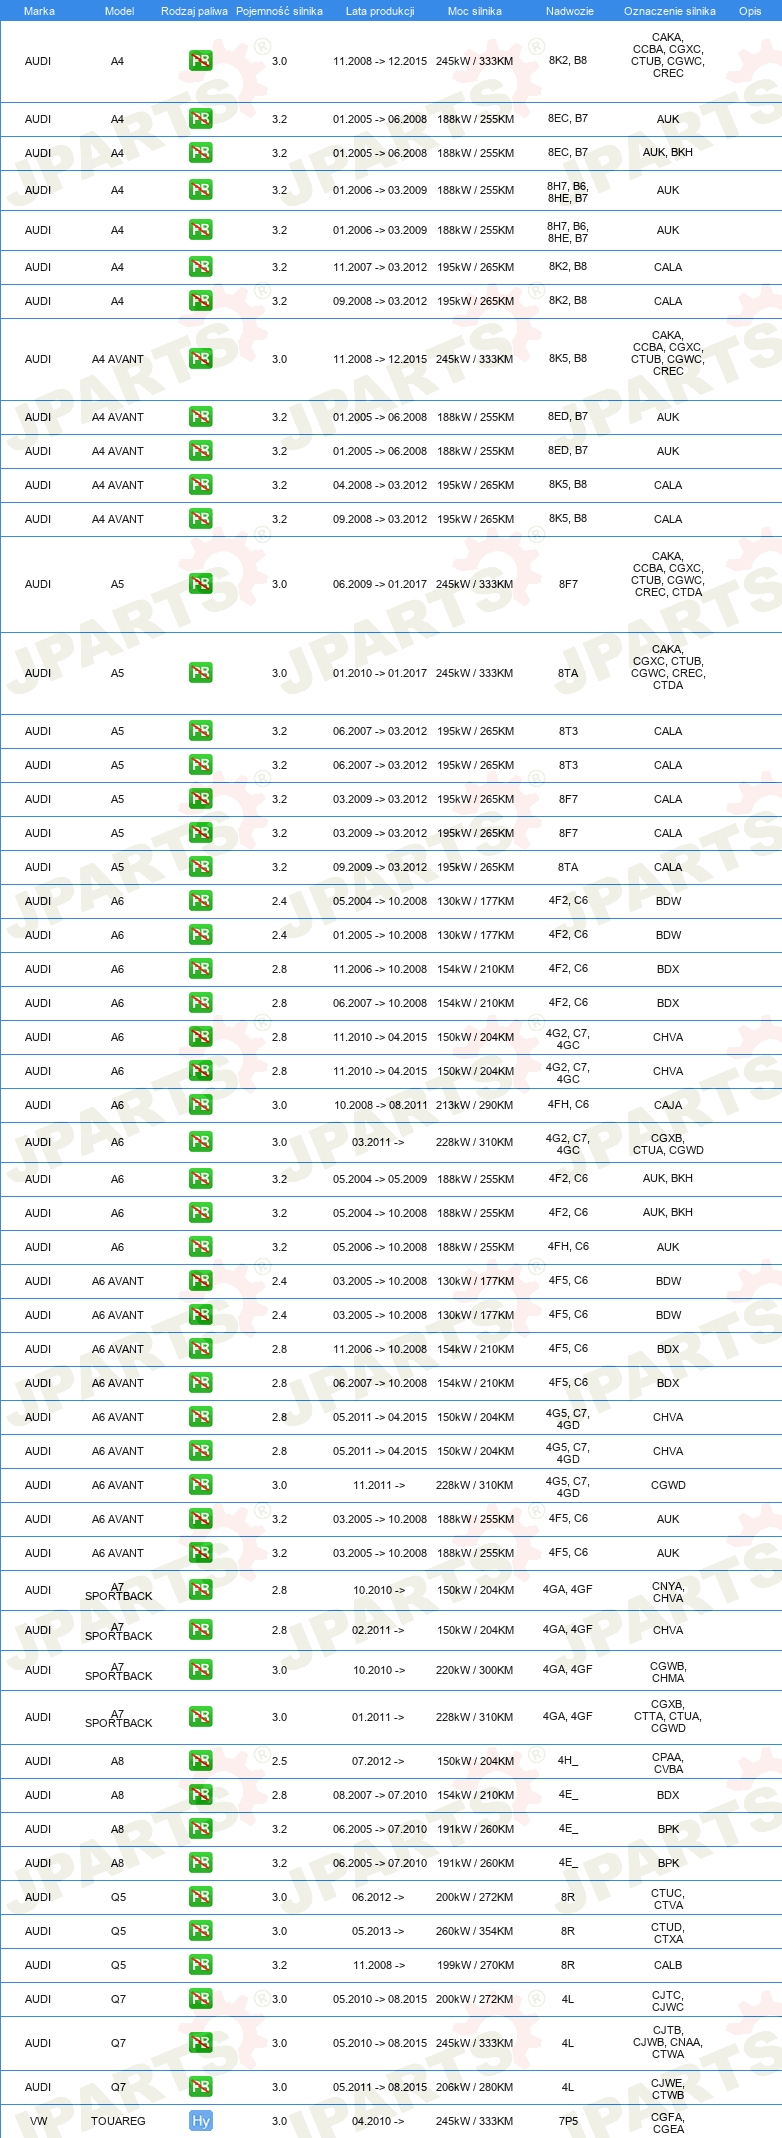Click fuel icon in A6 3.0 228kW 4G2 row
782x2138 pixels.
(201, 1142)
